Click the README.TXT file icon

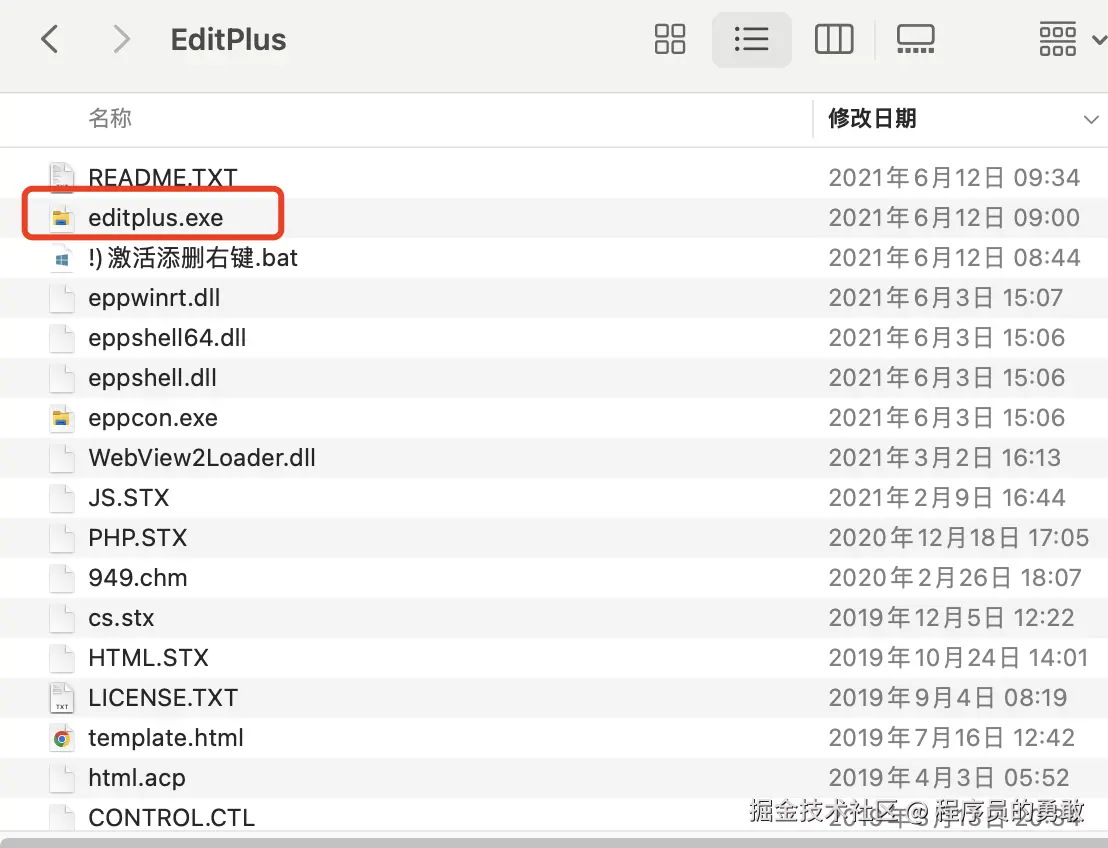point(62,177)
